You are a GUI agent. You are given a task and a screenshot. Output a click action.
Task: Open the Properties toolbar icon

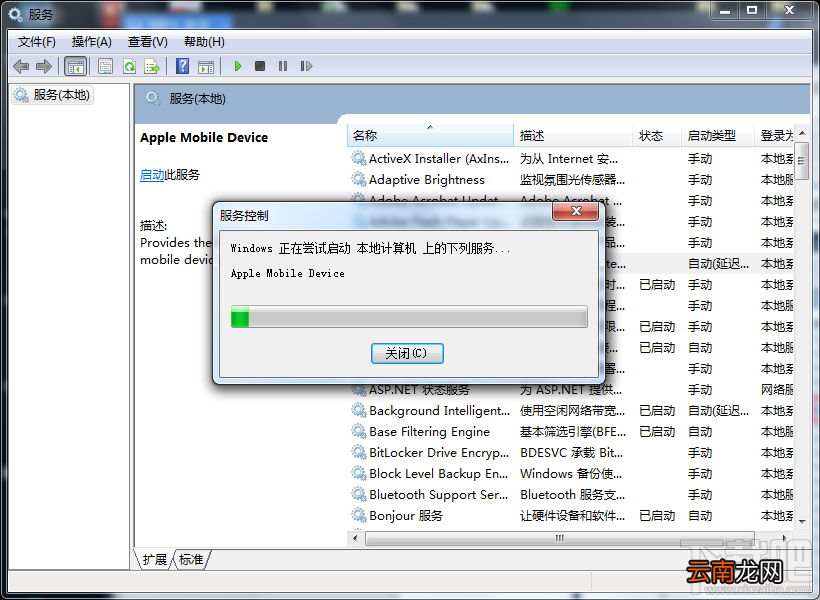(x=106, y=66)
